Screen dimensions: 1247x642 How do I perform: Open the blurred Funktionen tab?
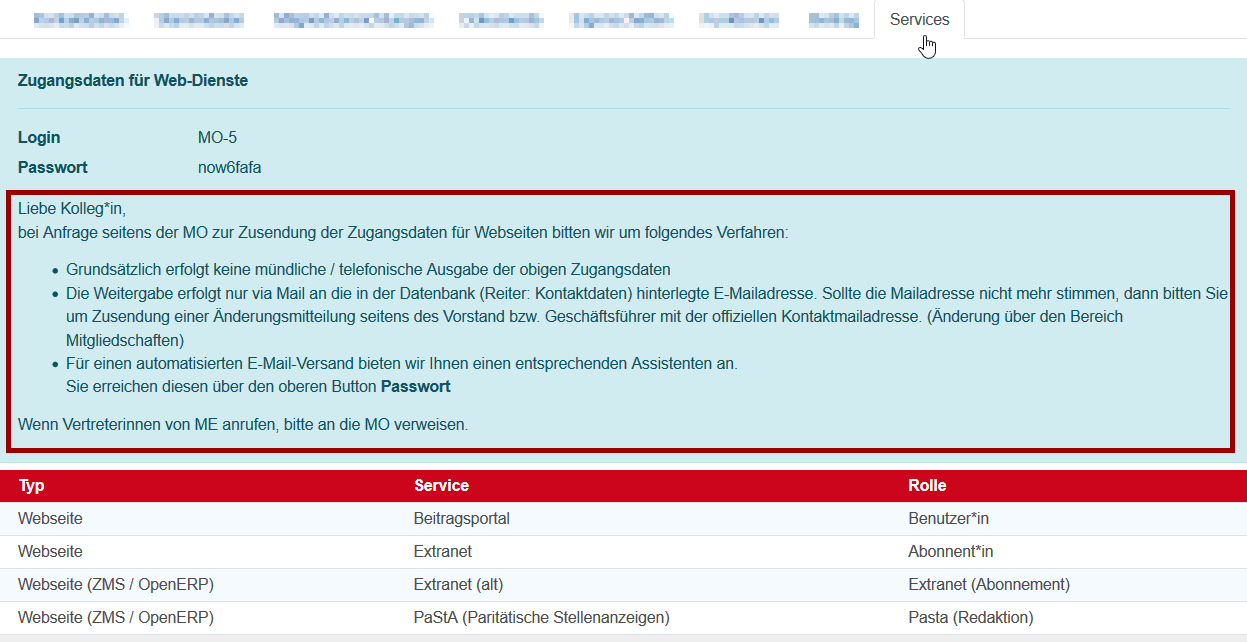[x=741, y=20]
